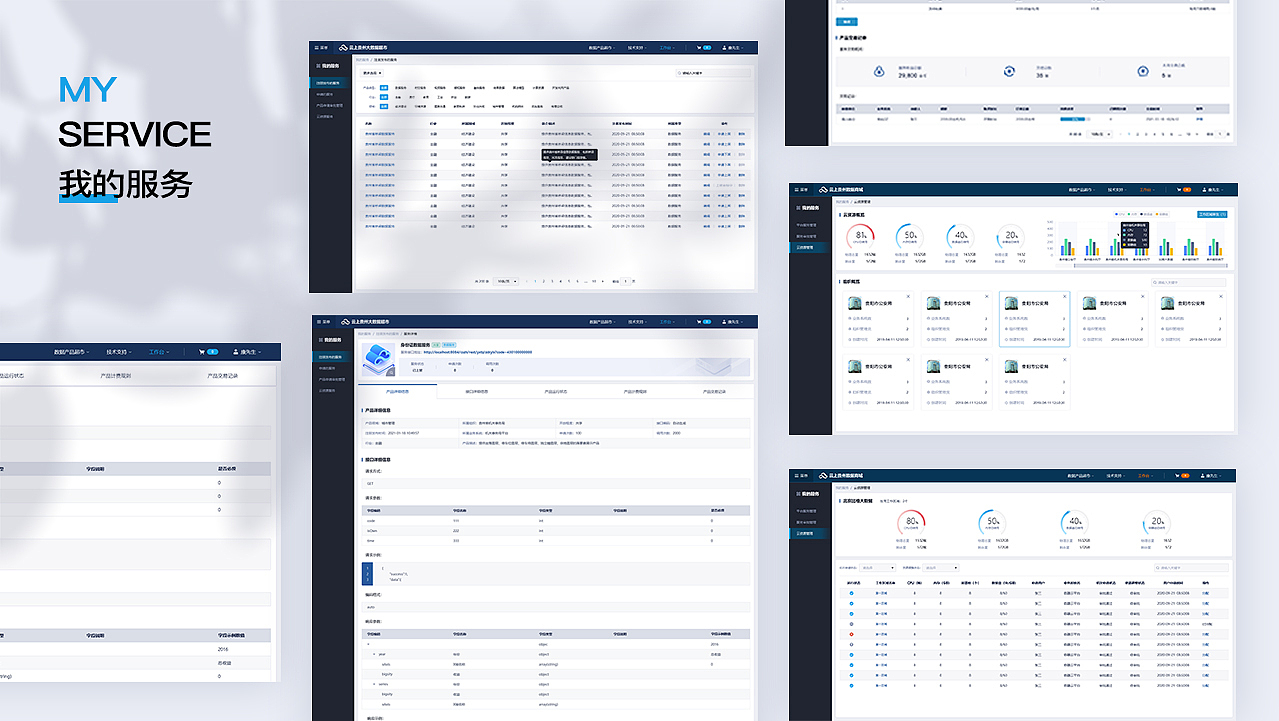
Task: Click 40% gauge in host table window
Action: click(x=1075, y=523)
